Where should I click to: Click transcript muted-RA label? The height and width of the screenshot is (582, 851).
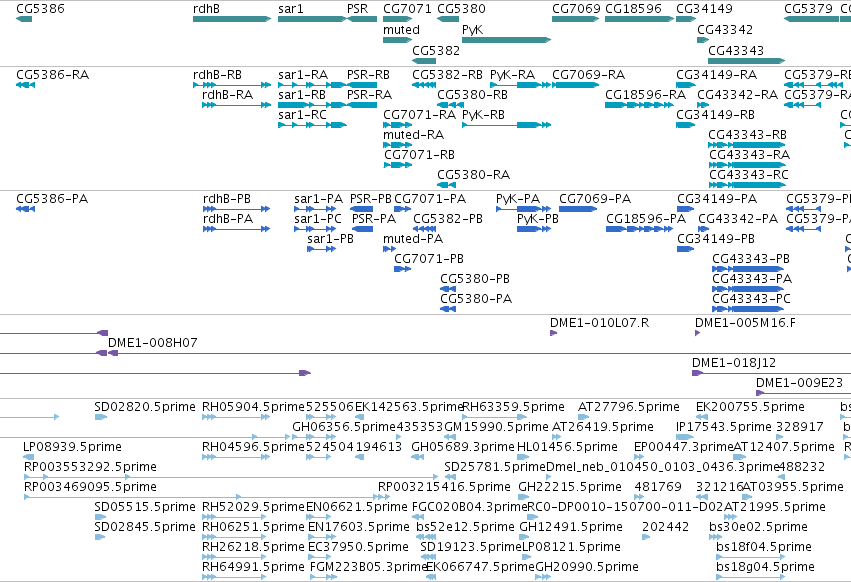413,135
